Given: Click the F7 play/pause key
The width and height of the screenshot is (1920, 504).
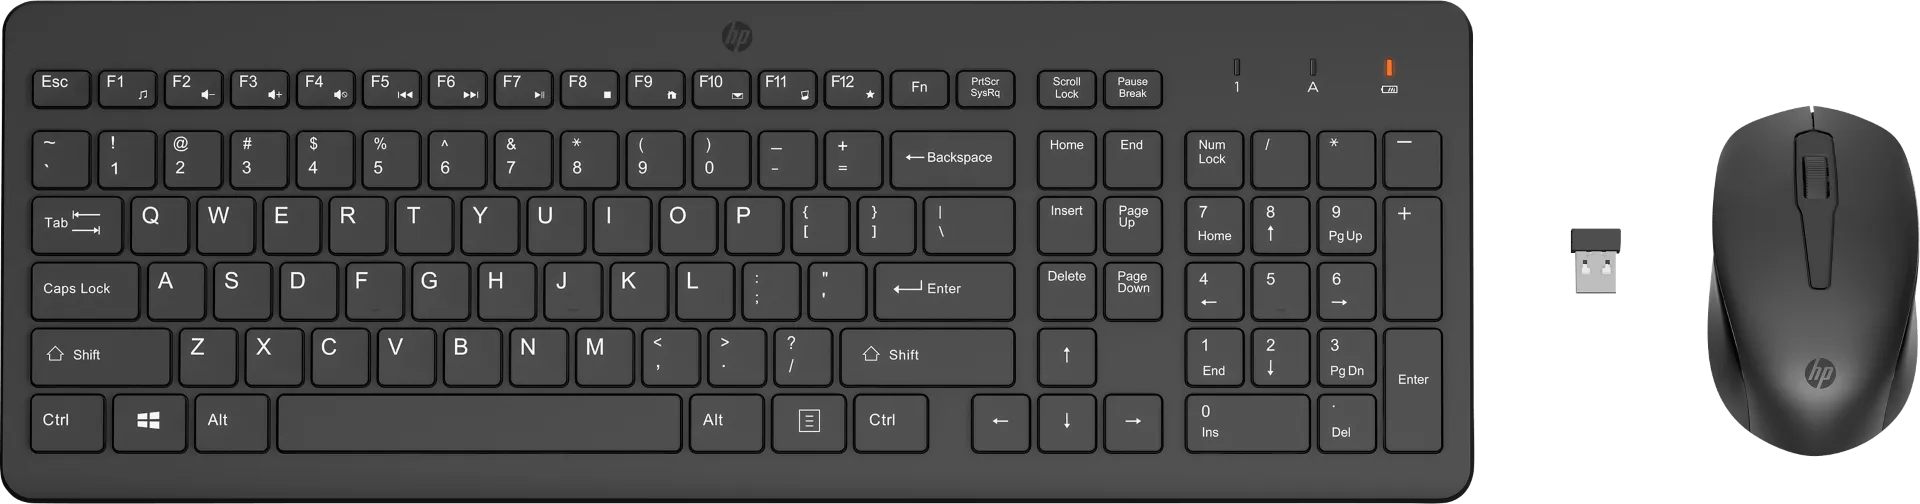Looking at the screenshot, I should pyautogui.click(x=523, y=88).
